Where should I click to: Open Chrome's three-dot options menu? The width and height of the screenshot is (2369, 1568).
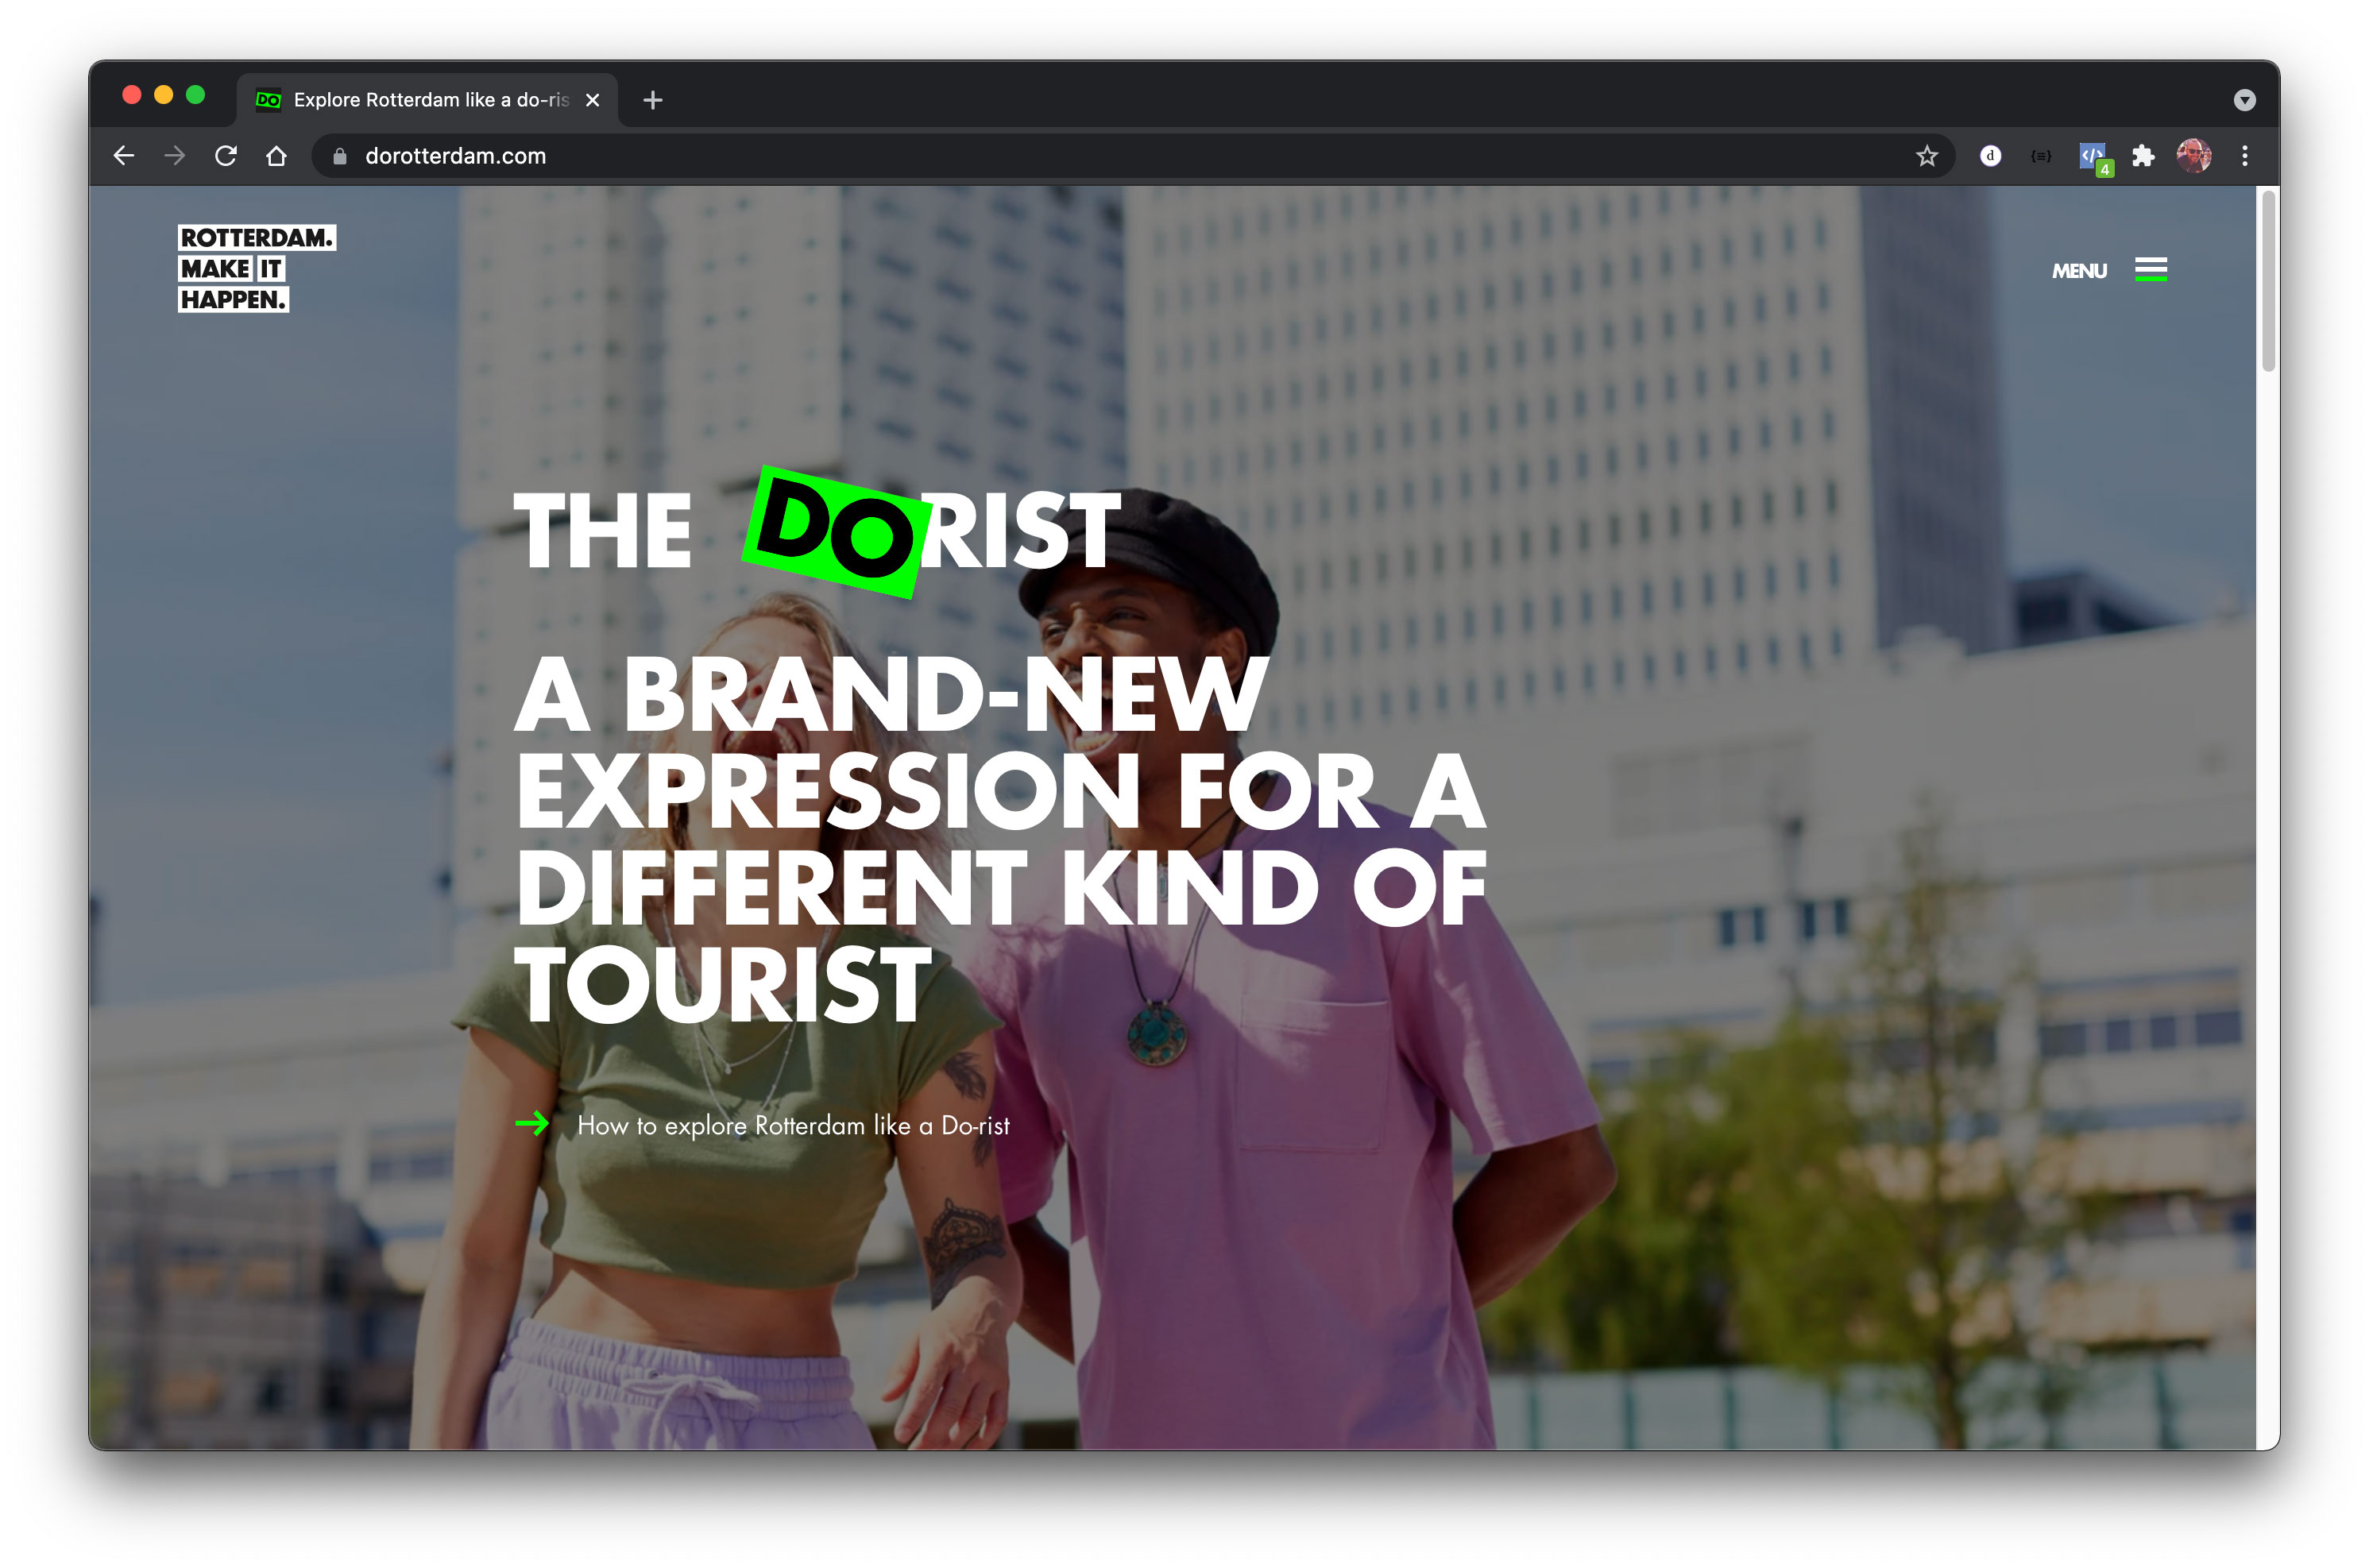(2244, 156)
